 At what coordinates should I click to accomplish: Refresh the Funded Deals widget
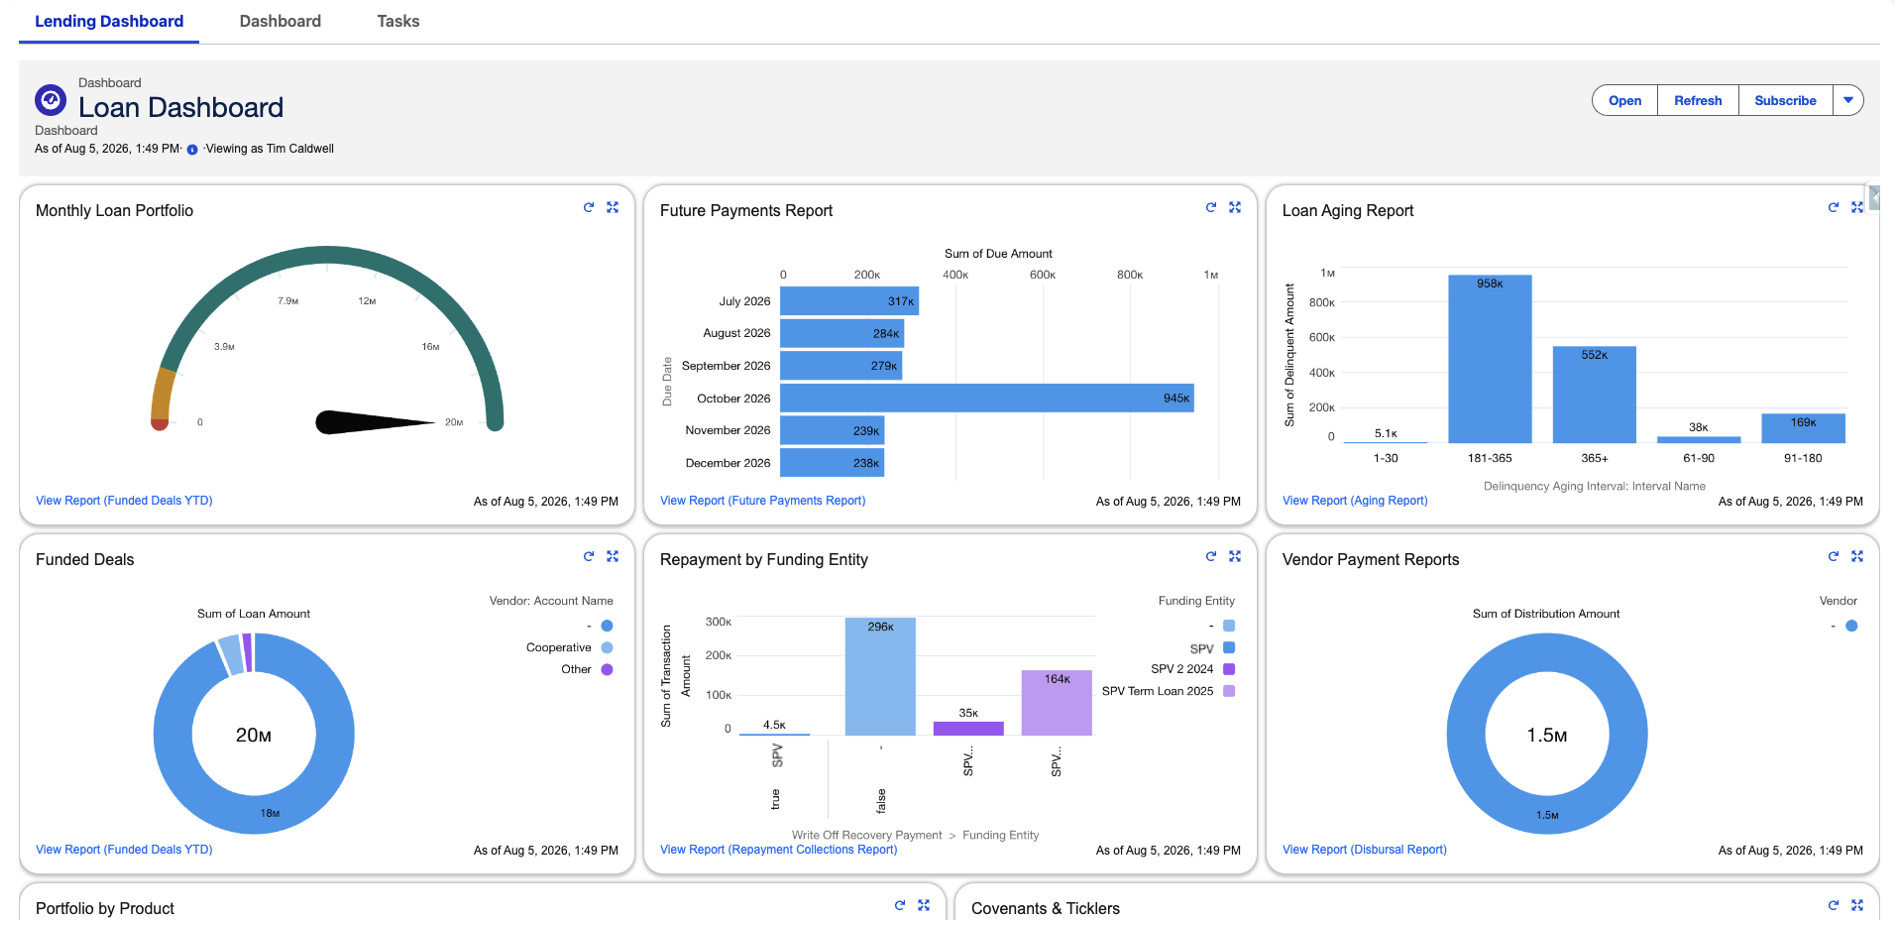(x=589, y=556)
